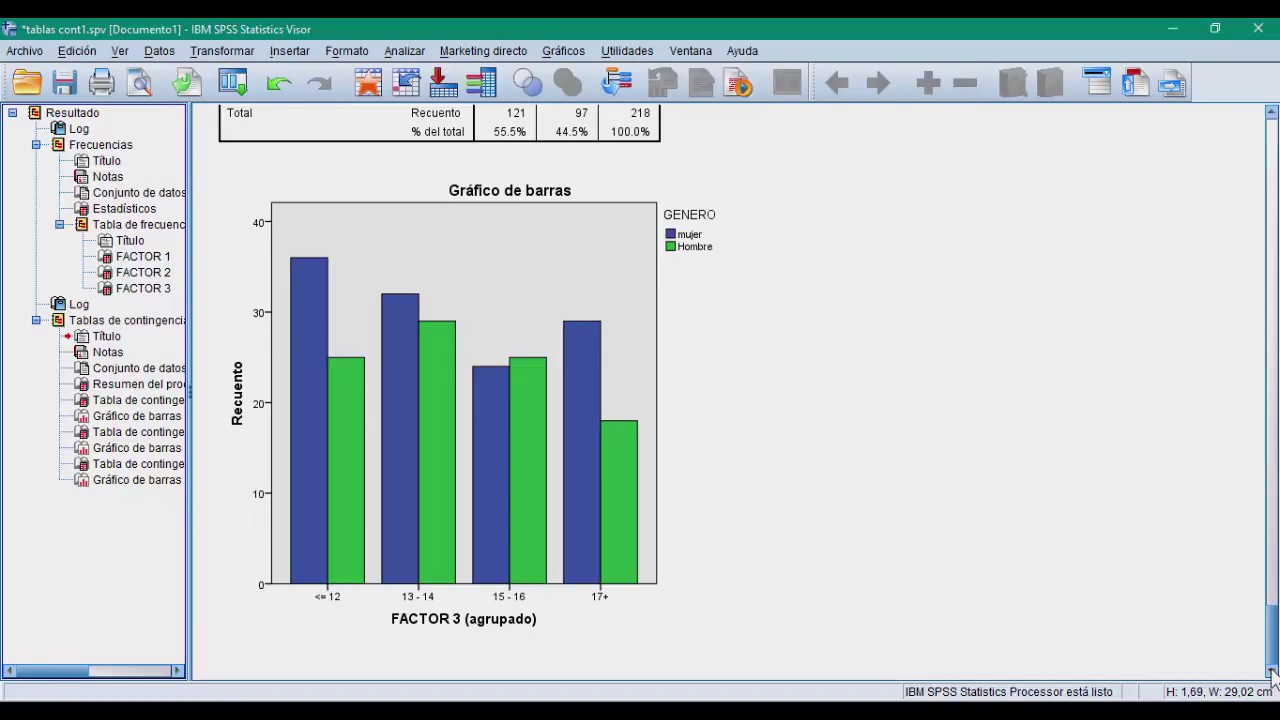Insert a new title from the toolbar
The height and width of the screenshot is (720, 1280).
click(1134, 82)
